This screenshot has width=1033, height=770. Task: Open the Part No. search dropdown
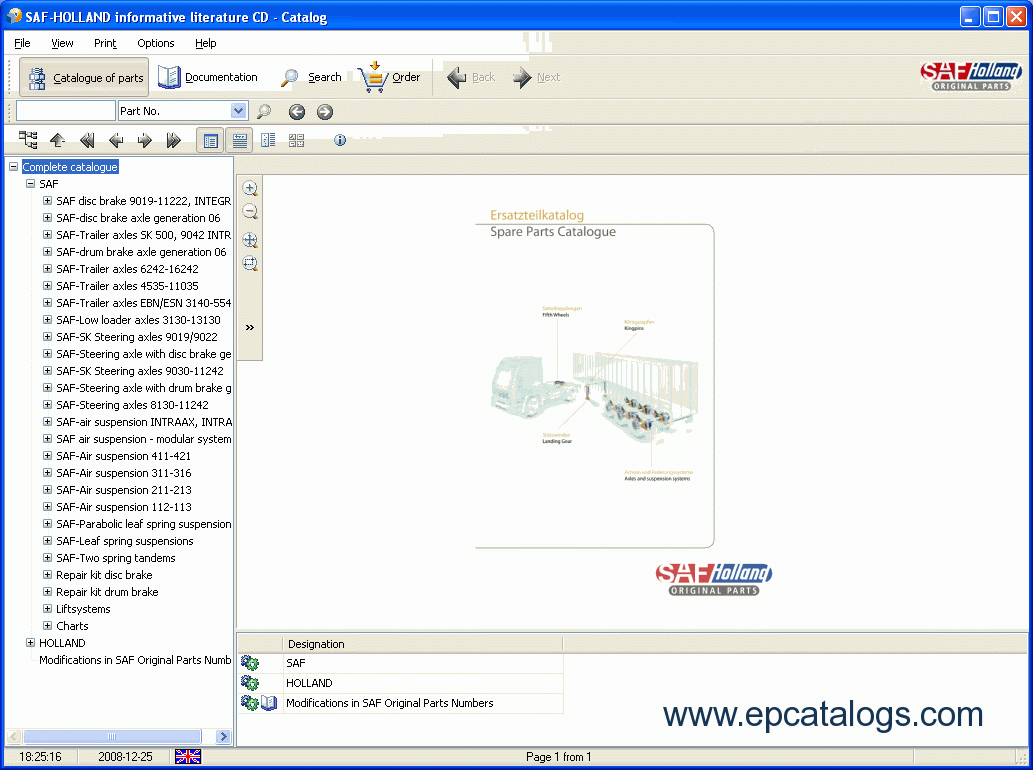(x=238, y=111)
